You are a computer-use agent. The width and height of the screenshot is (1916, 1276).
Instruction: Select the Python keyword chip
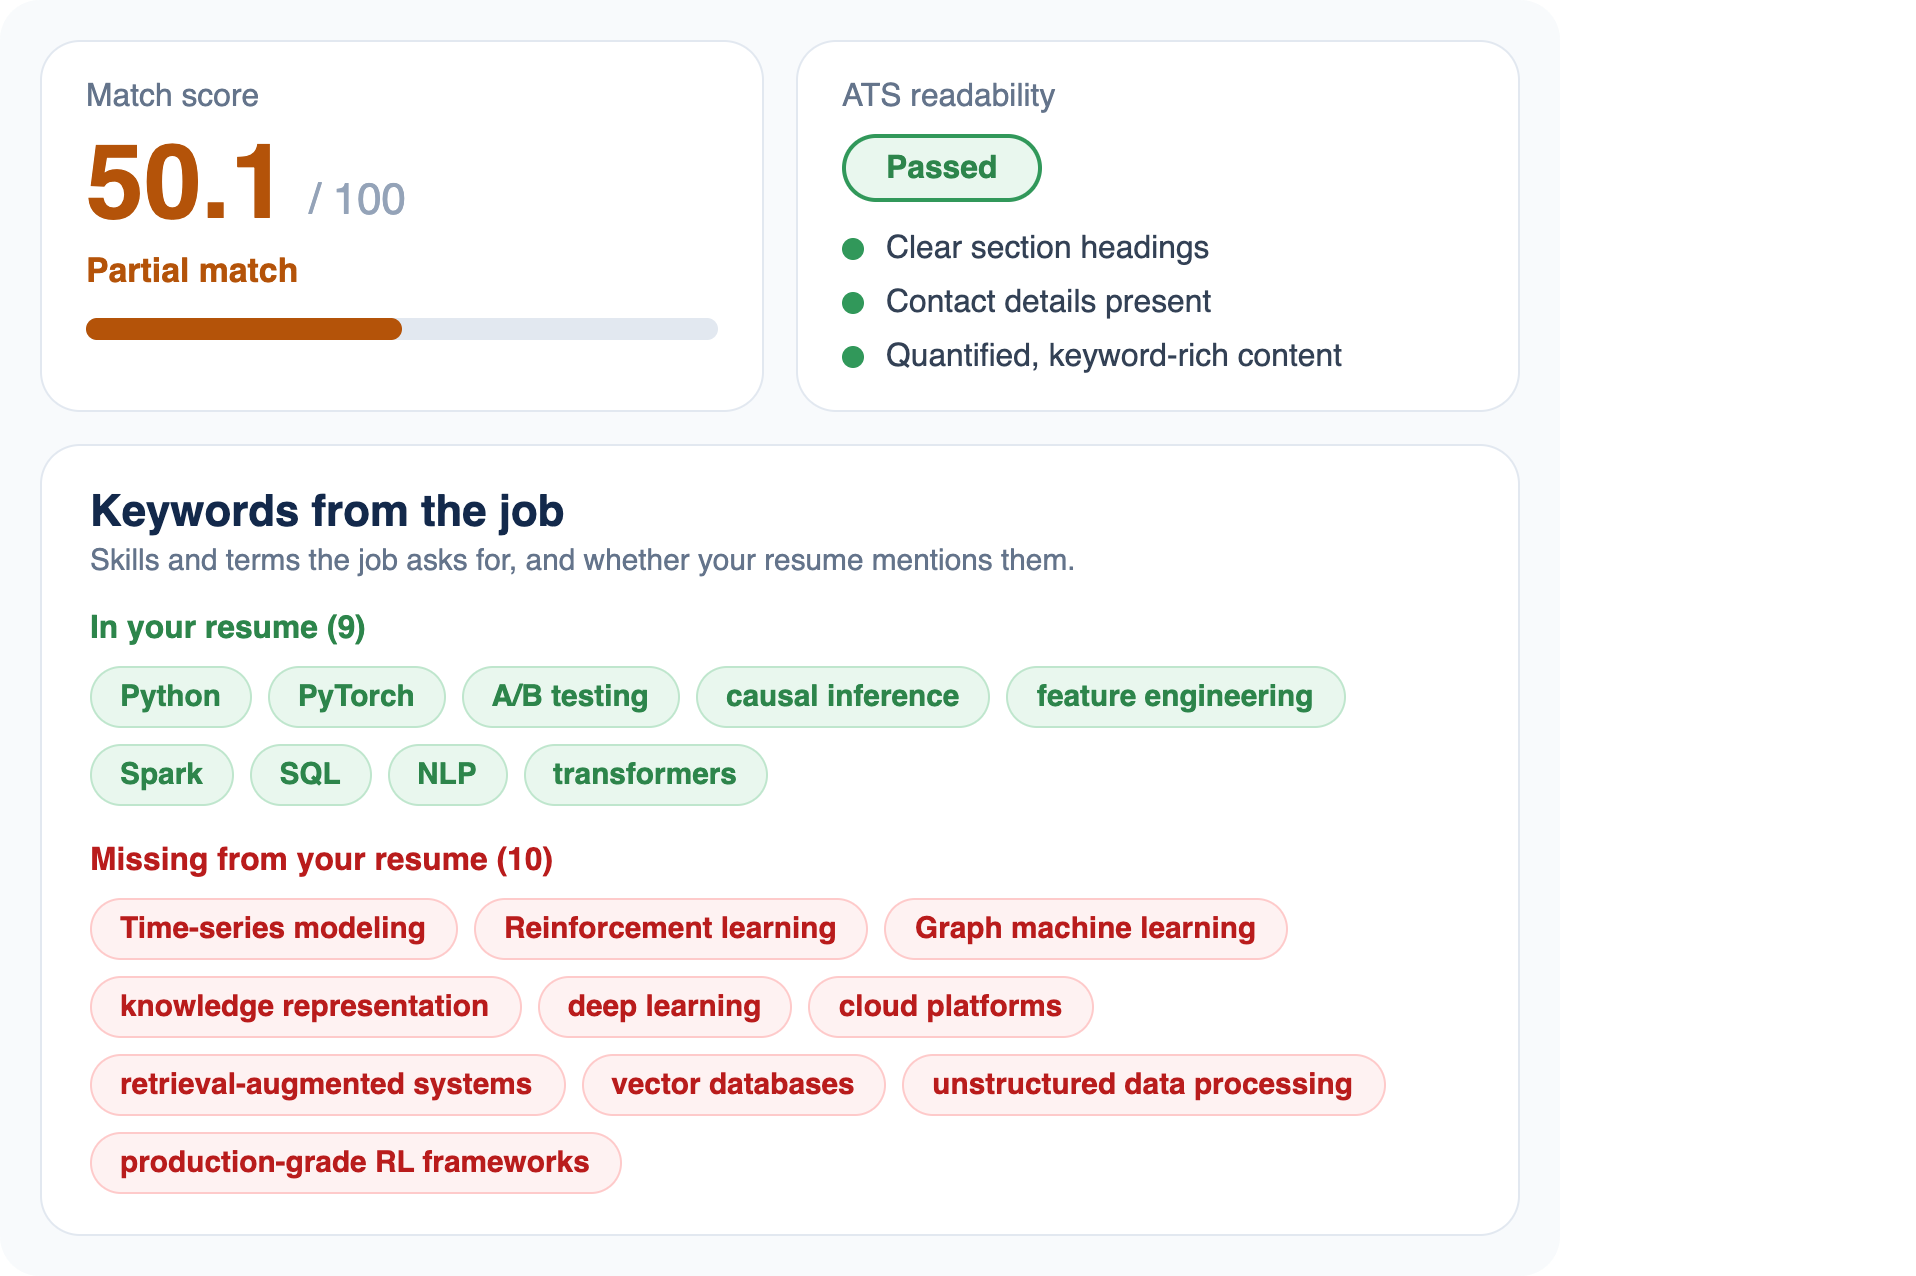point(171,696)
